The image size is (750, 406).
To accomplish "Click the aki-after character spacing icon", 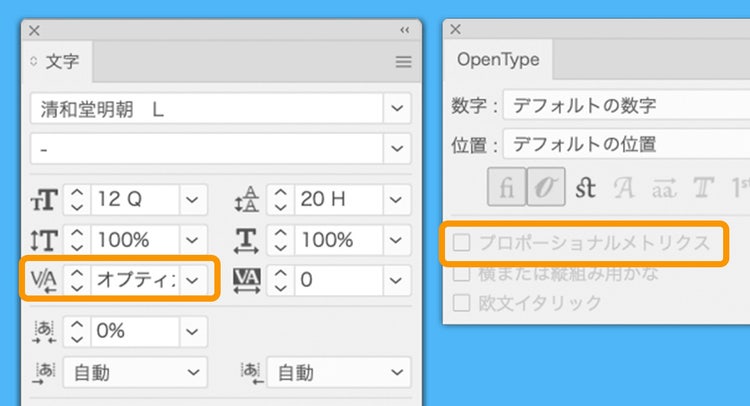I will pos(251,373).
